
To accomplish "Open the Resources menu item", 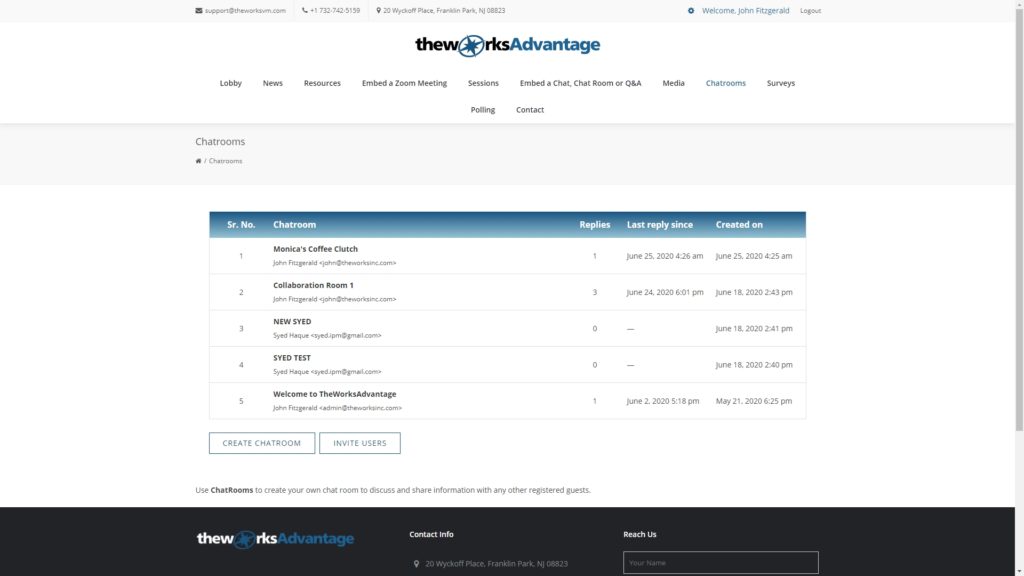I will pos(322,83).
